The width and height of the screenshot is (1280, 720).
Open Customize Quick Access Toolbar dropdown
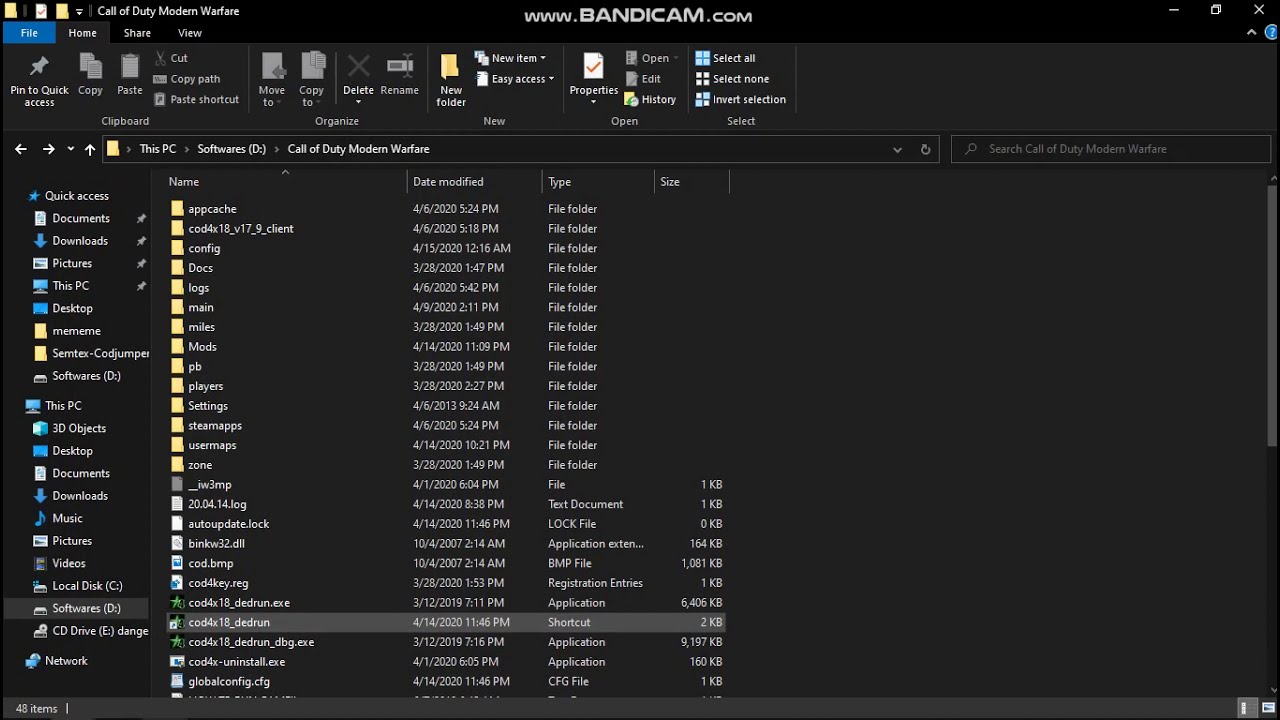click(79, 11)
